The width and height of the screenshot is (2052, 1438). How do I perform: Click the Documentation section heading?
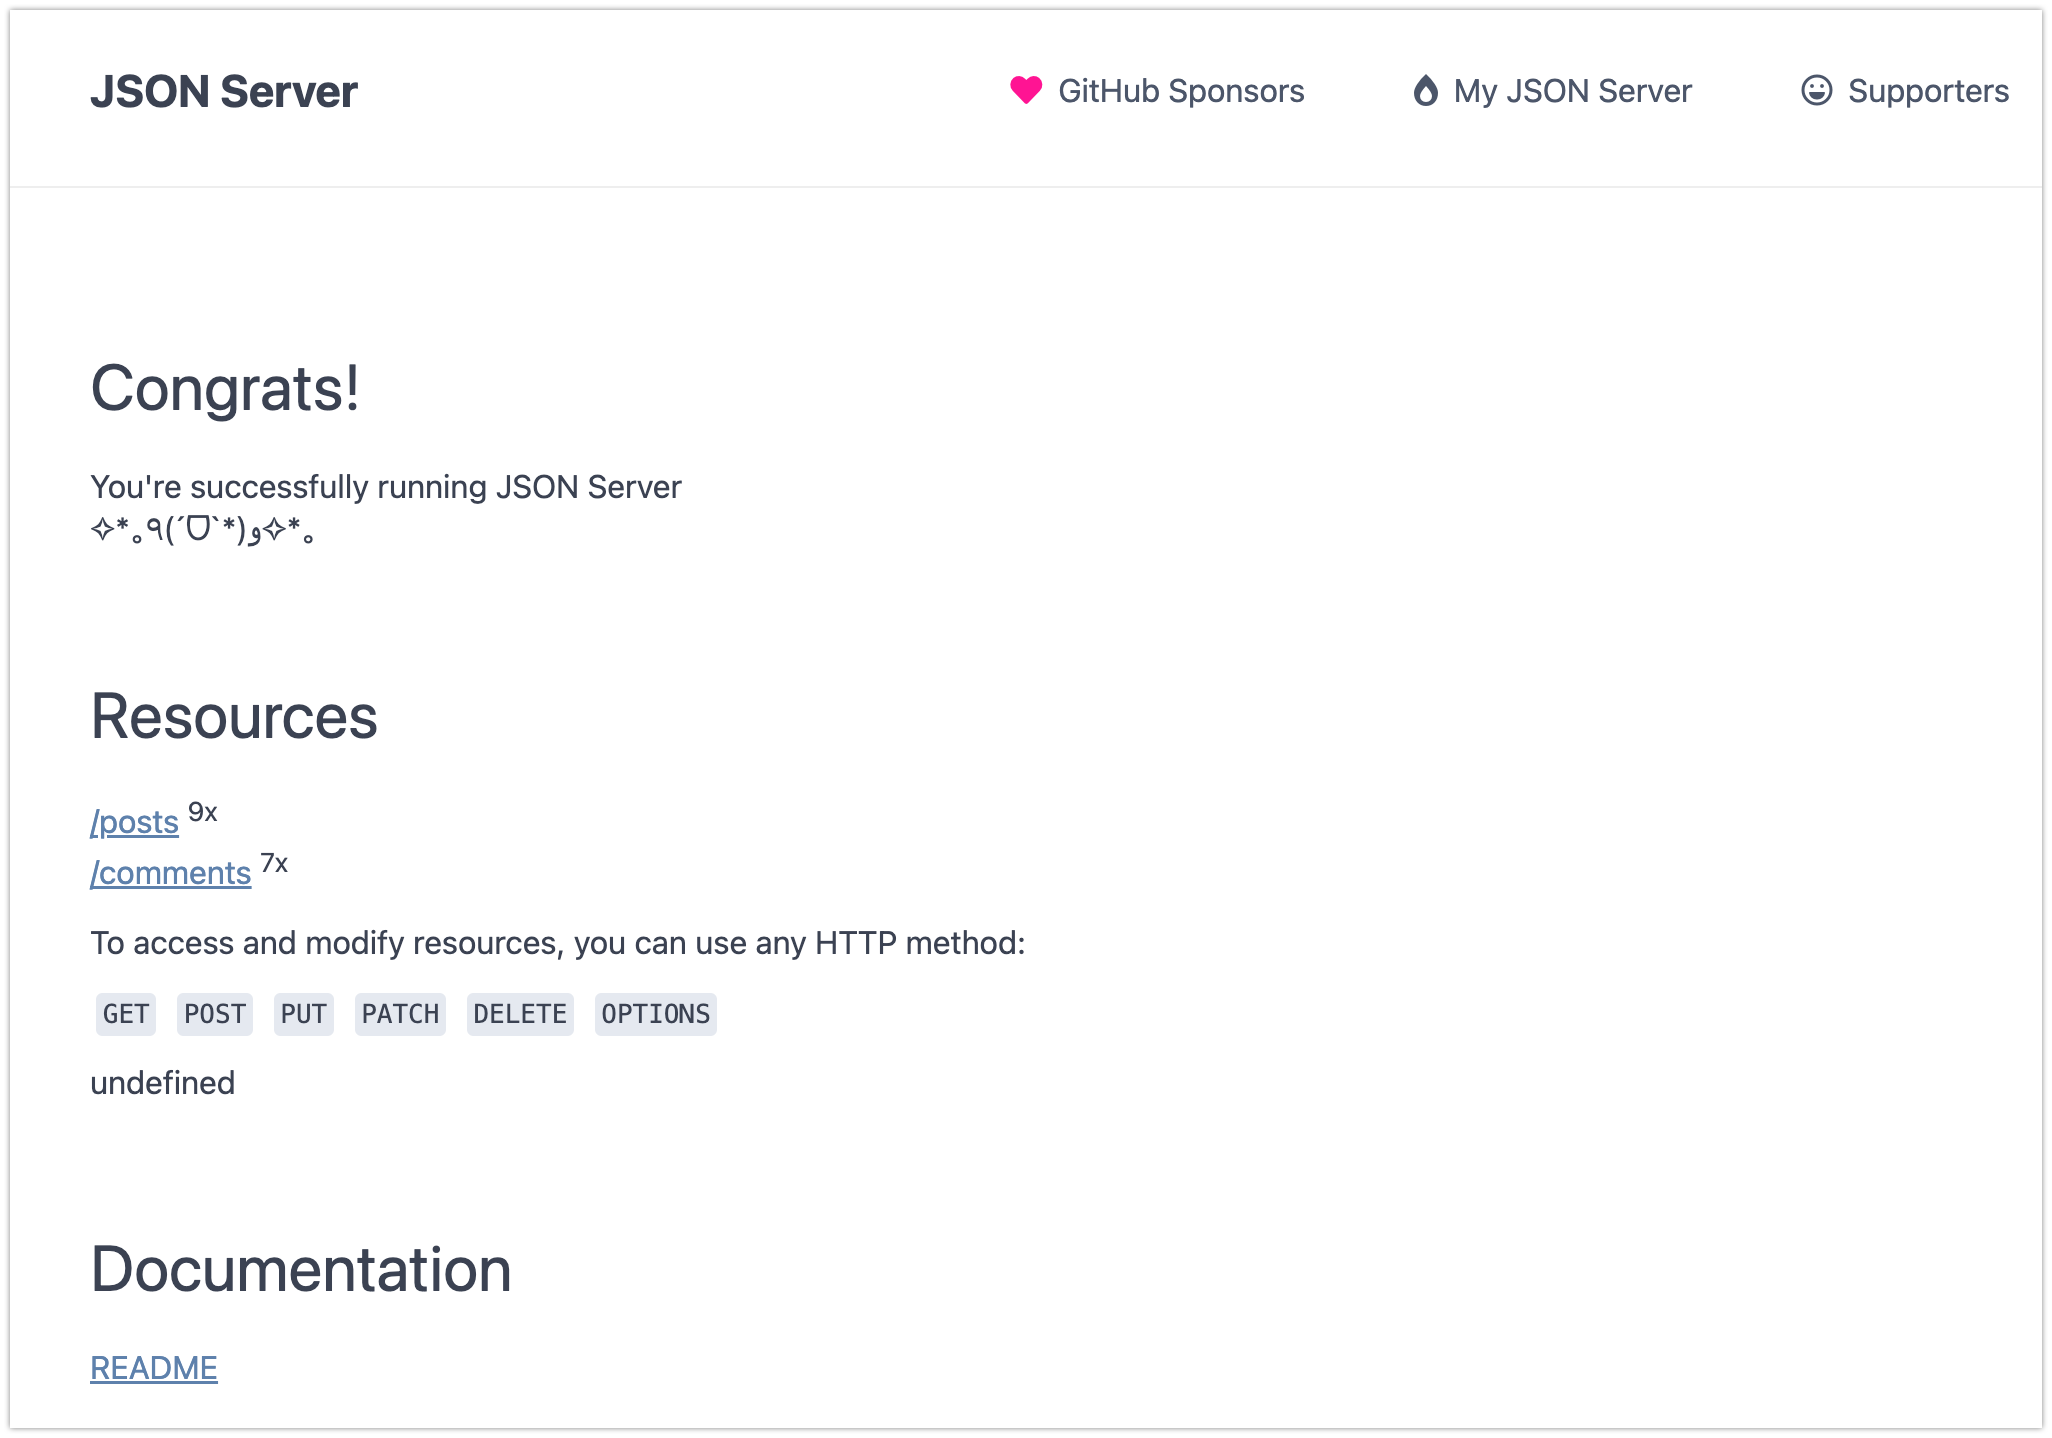pos(300,1270)
